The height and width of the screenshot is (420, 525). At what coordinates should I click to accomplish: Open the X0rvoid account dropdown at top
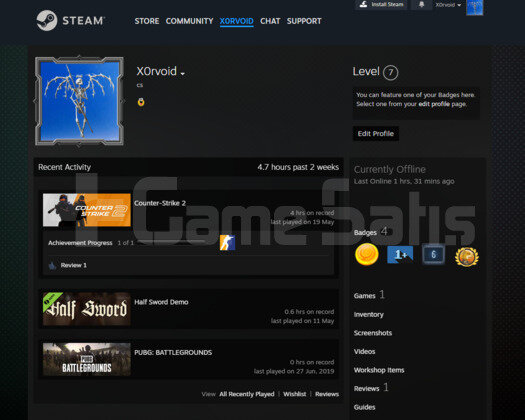point(448,5)
